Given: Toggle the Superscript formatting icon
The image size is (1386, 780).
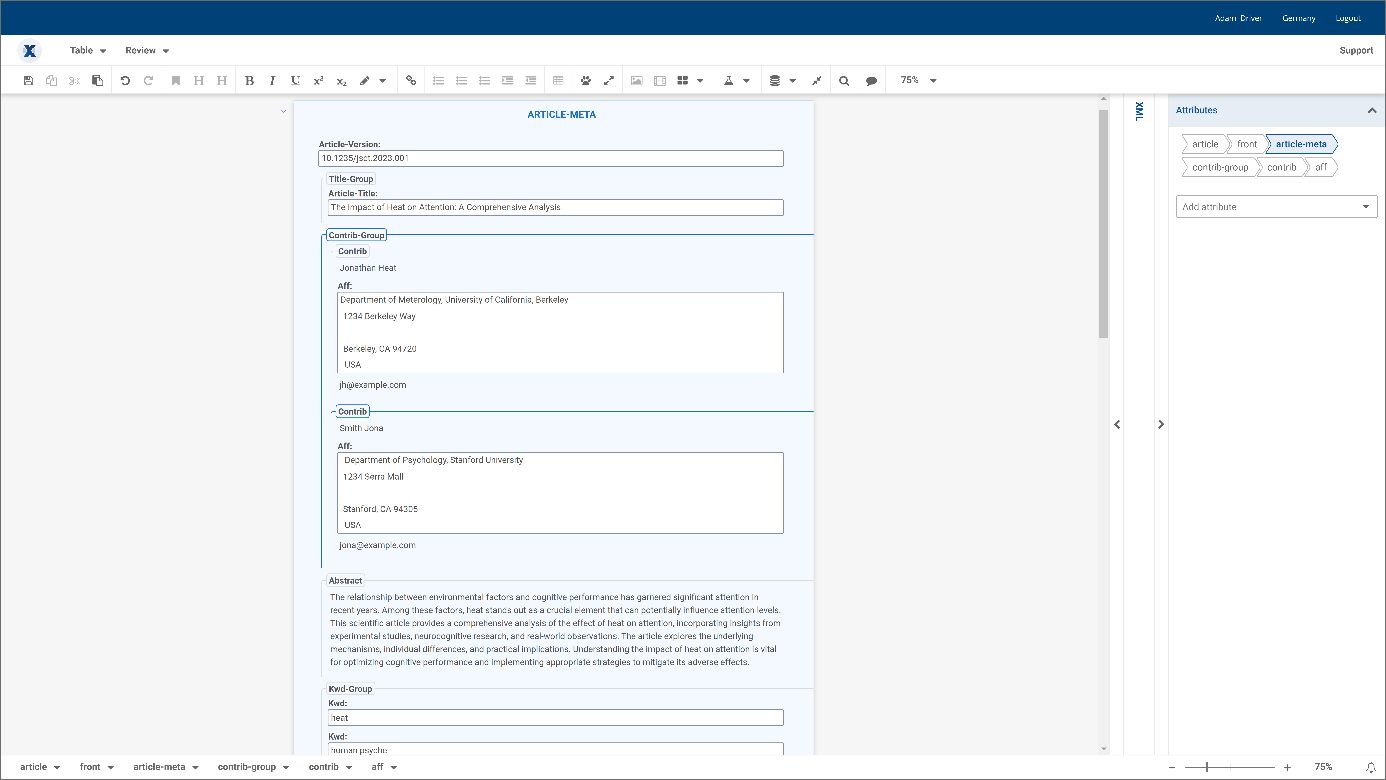Looking at the screenshot, I should (317, 80).
